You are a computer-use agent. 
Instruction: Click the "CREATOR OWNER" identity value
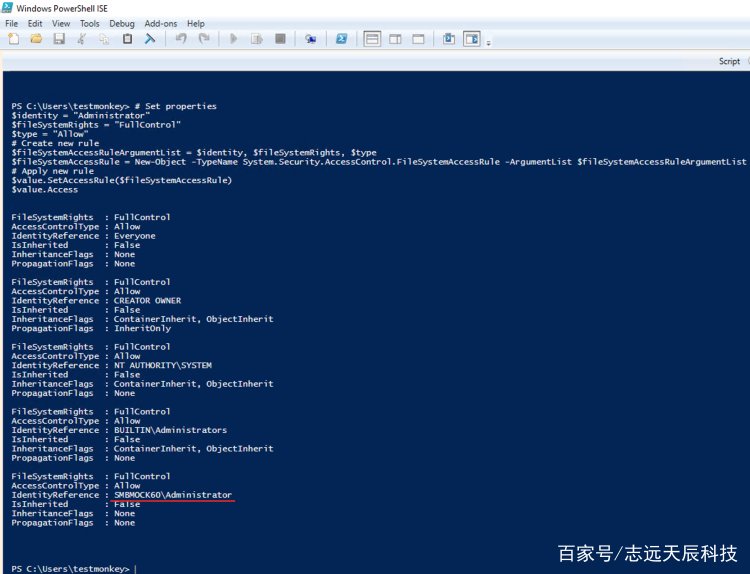click(147, 300)
